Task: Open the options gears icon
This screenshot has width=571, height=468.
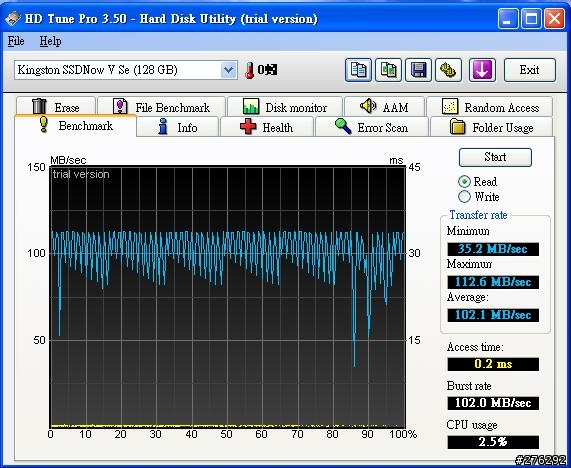Action: coord(448,70)
